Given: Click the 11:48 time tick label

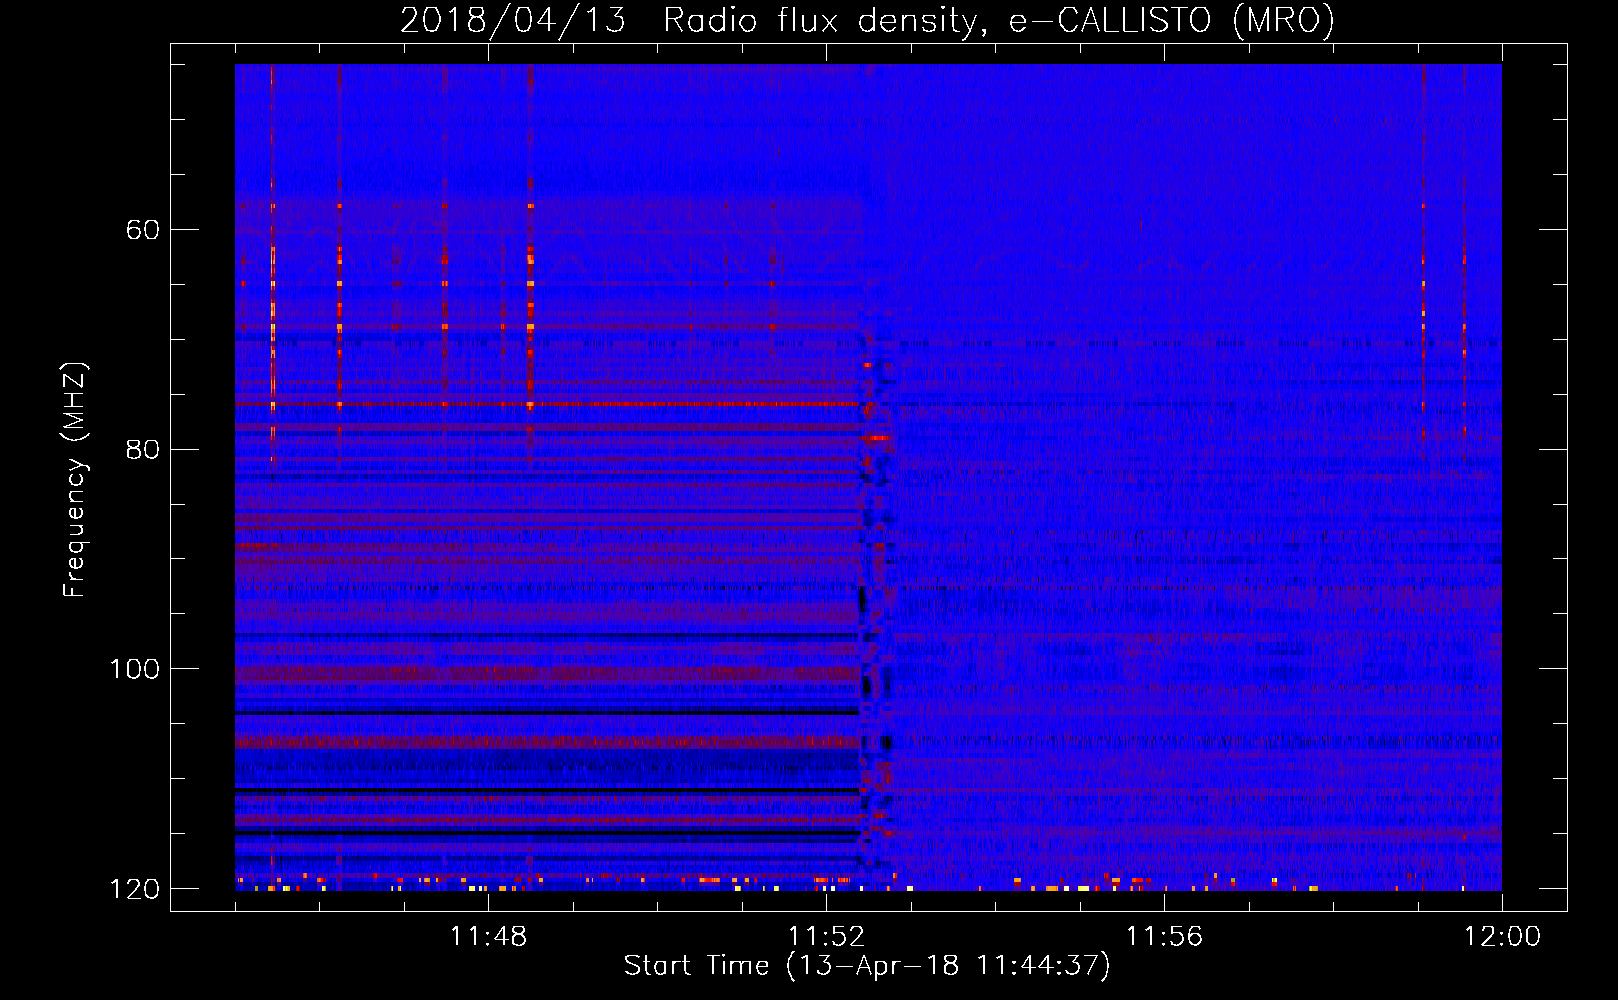Looking at the screenshot, I should (488, 937).
